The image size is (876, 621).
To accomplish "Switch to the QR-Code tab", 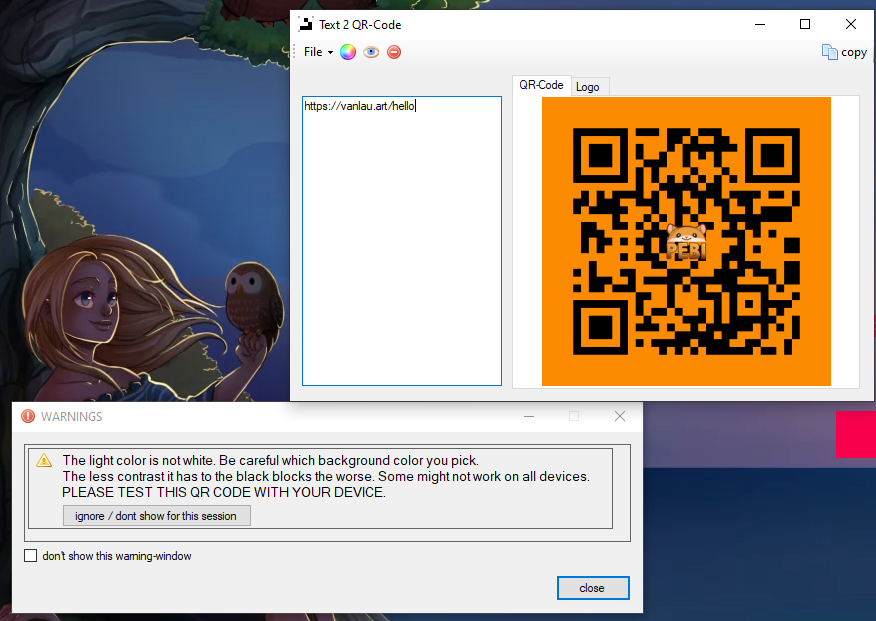I will [541, 86].
